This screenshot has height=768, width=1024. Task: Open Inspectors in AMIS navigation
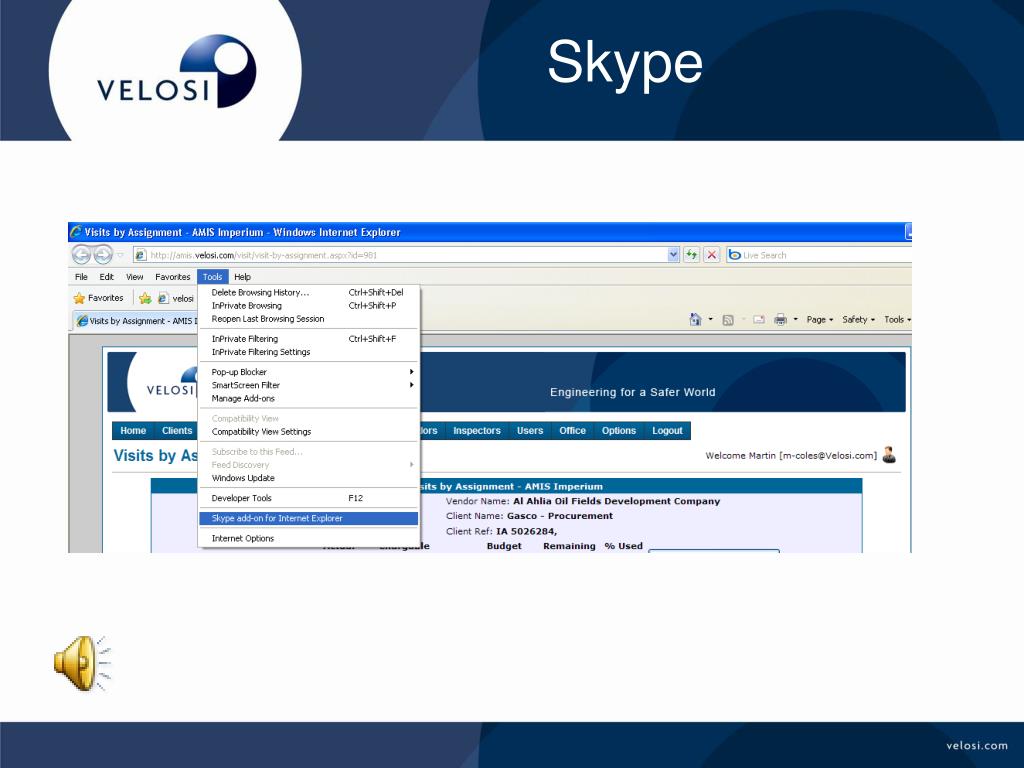477,430
